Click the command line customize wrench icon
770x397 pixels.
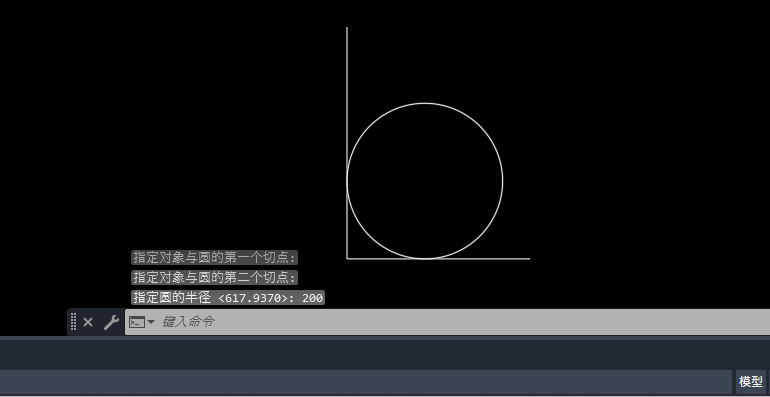(x=111, y=322)
